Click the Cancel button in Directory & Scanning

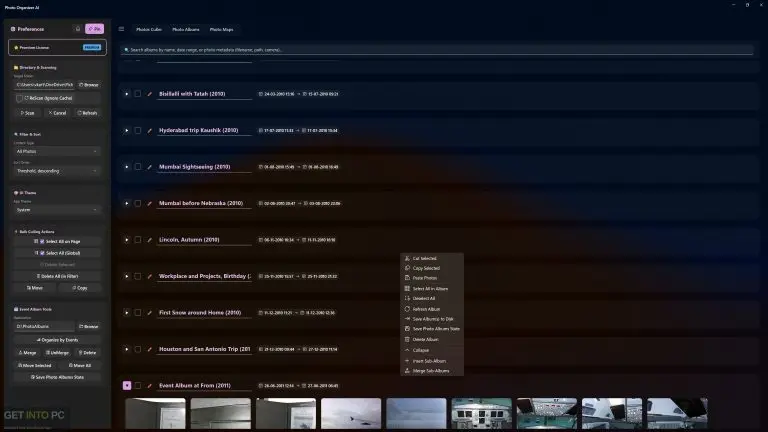(57, 113)
